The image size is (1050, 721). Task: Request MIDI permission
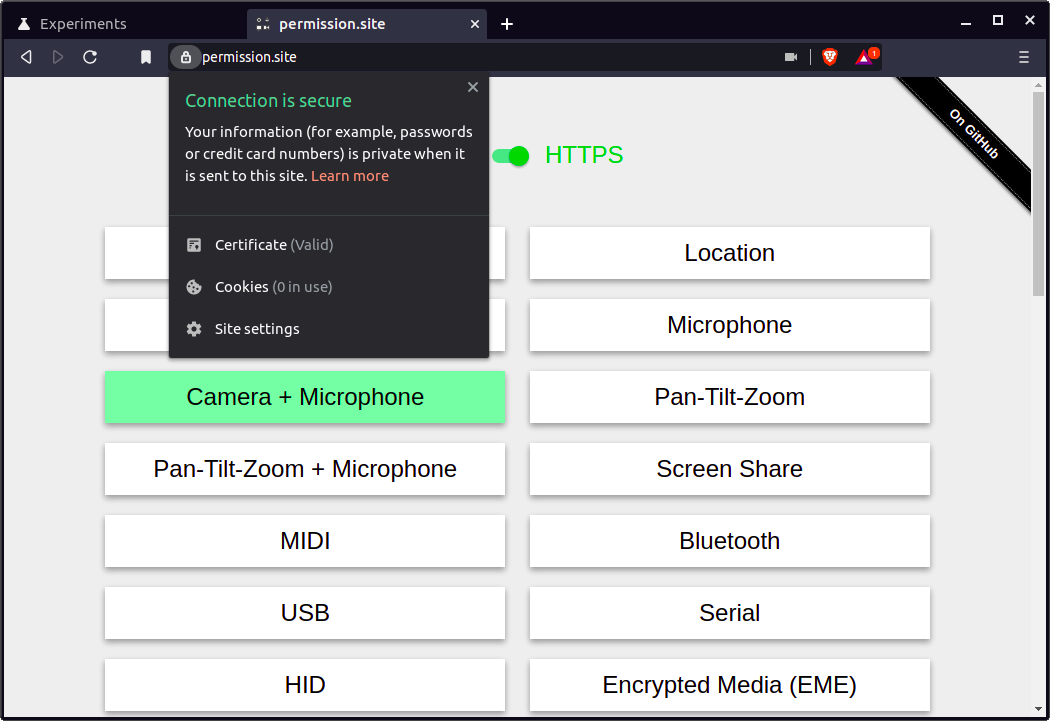[305, 541]
